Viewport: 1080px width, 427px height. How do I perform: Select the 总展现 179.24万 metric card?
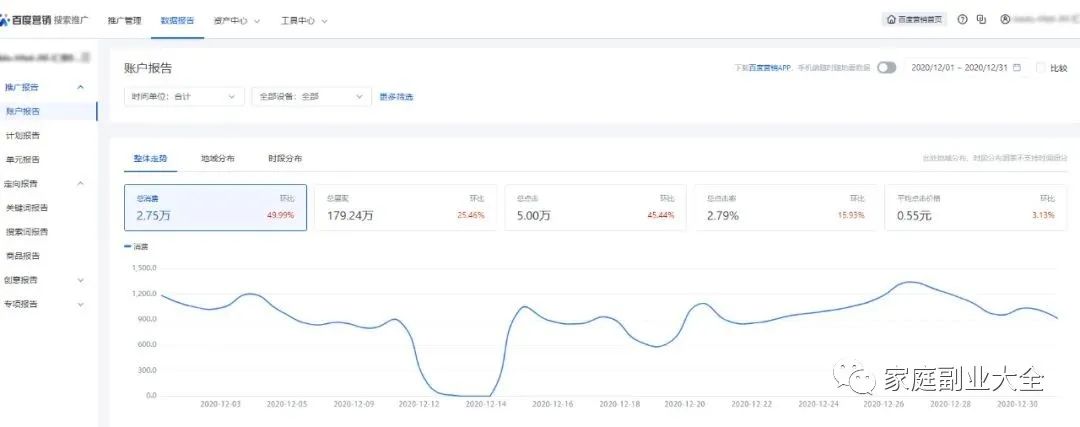coord(404,207)
